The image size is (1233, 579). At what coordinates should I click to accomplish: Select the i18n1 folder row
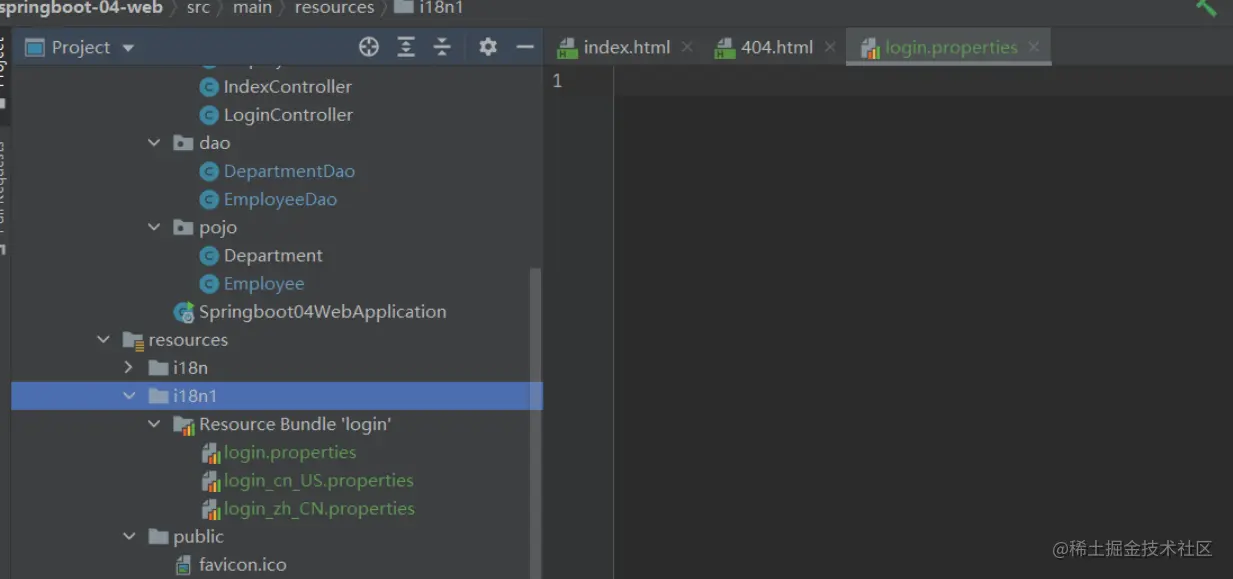(277, 396)
